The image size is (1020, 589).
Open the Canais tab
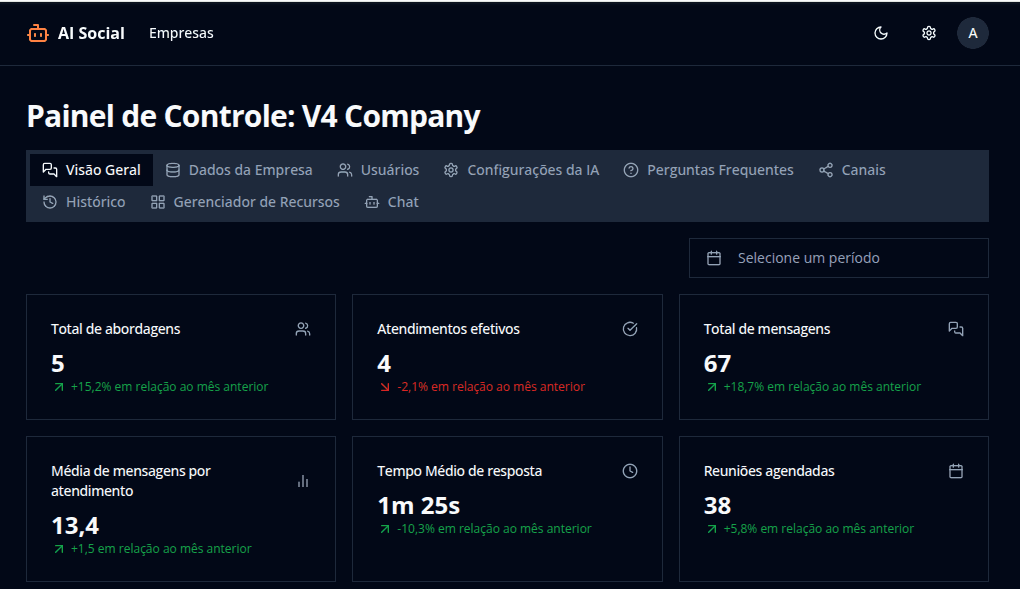tap(852, 170)
